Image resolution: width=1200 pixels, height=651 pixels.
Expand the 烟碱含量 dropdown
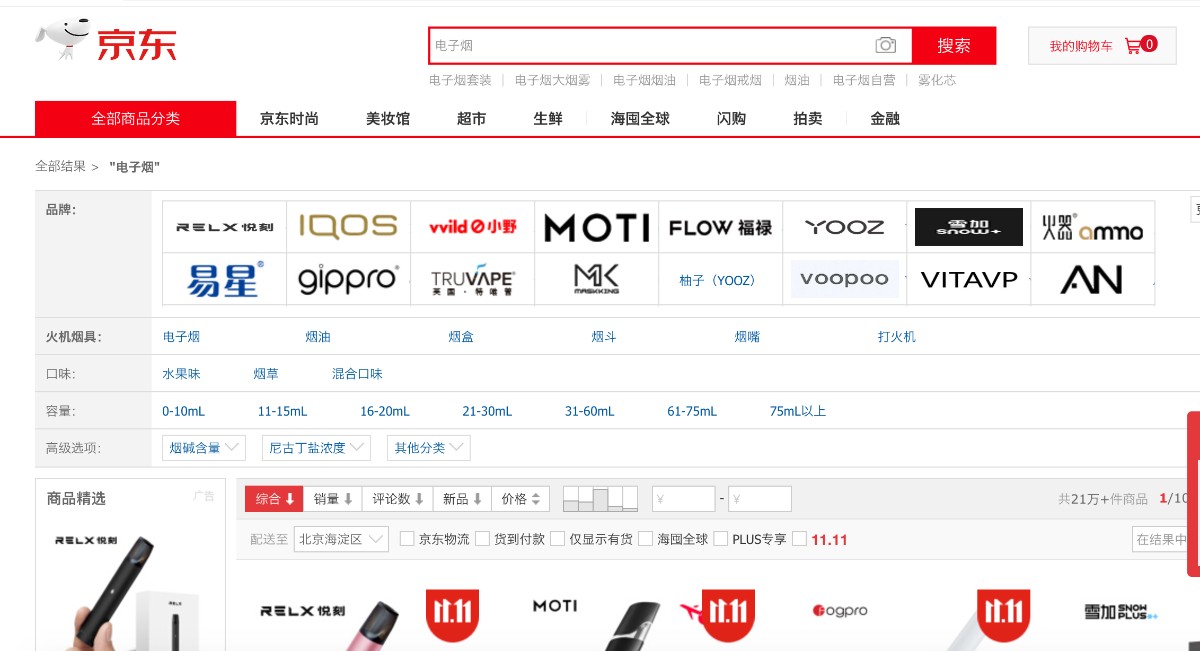[x=204, y=448]
